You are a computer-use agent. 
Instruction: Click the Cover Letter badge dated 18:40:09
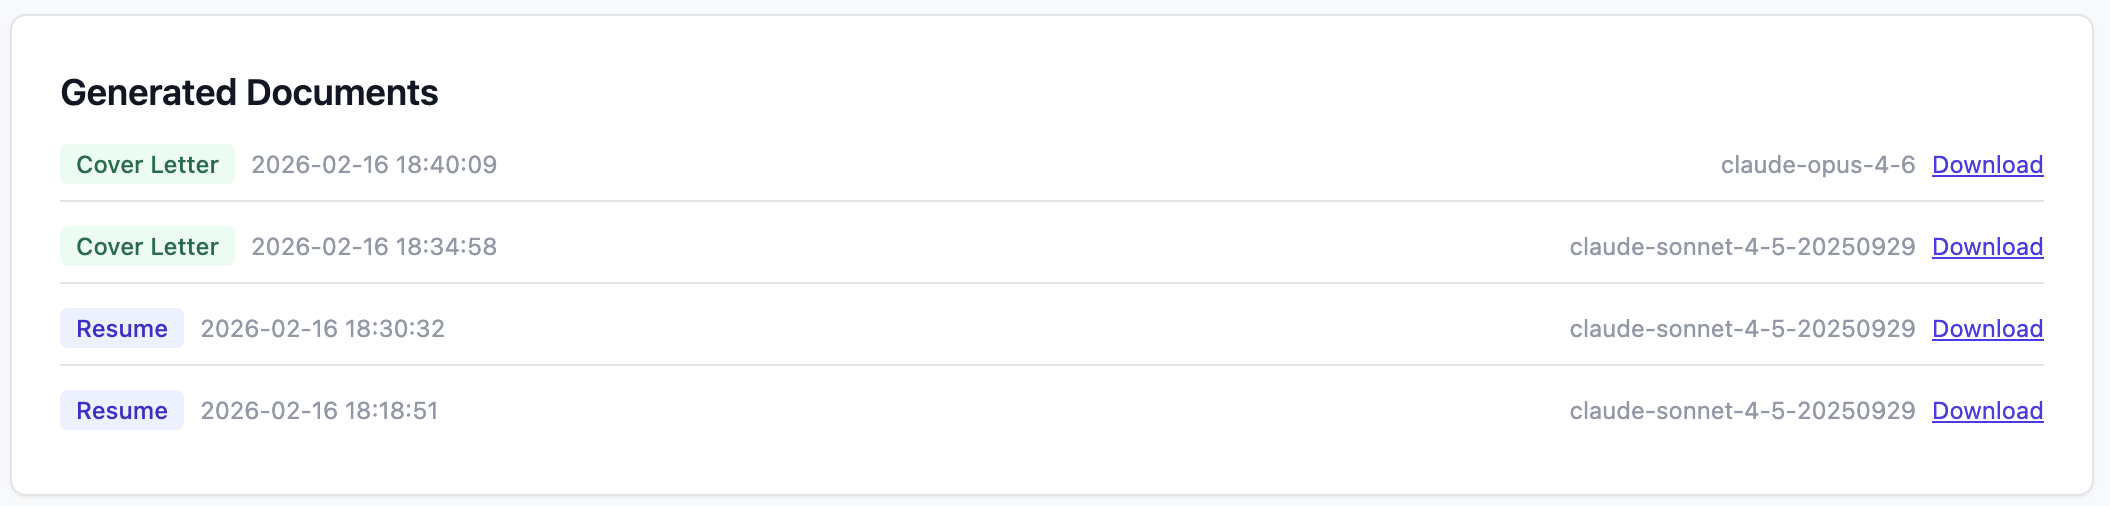click(x=147, y=165)
